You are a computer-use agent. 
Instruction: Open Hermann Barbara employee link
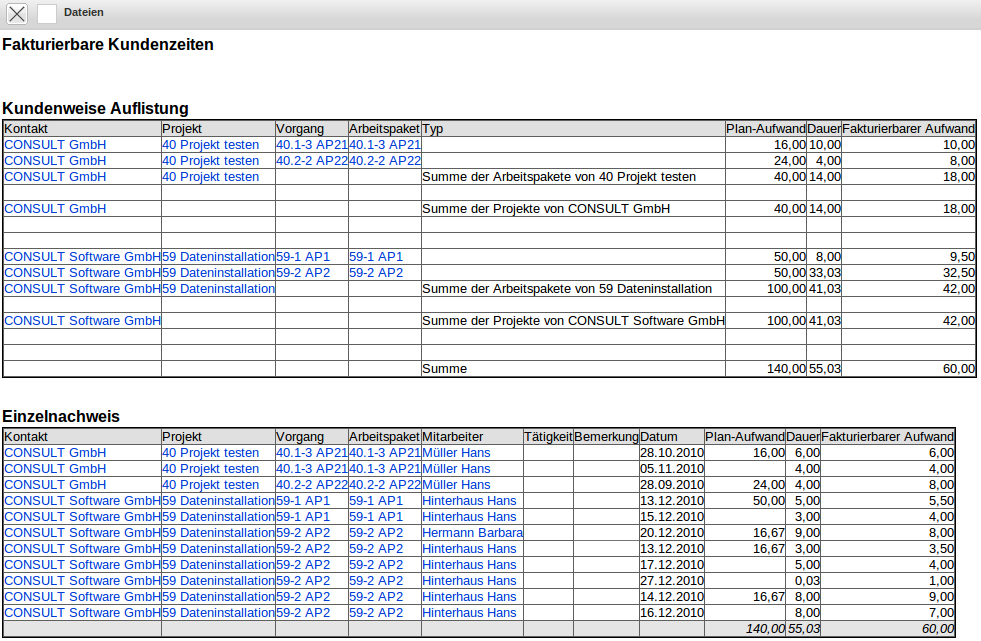pos(472,533)
